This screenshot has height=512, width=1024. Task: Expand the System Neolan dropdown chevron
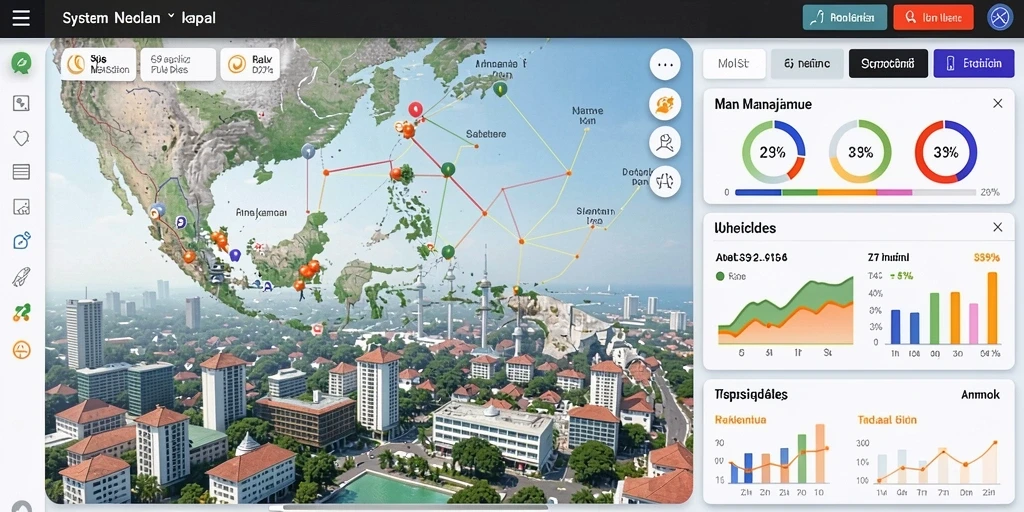171,16
